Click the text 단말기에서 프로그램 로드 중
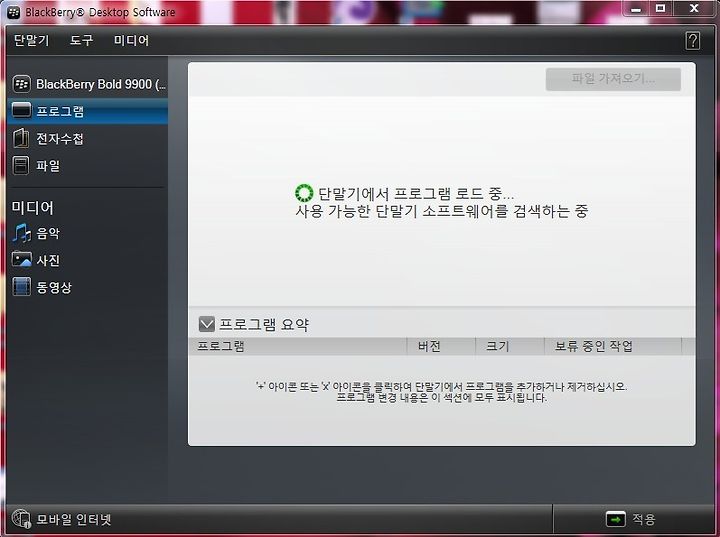Viewport: 720px width, 537px height. [x=416, y=194]
